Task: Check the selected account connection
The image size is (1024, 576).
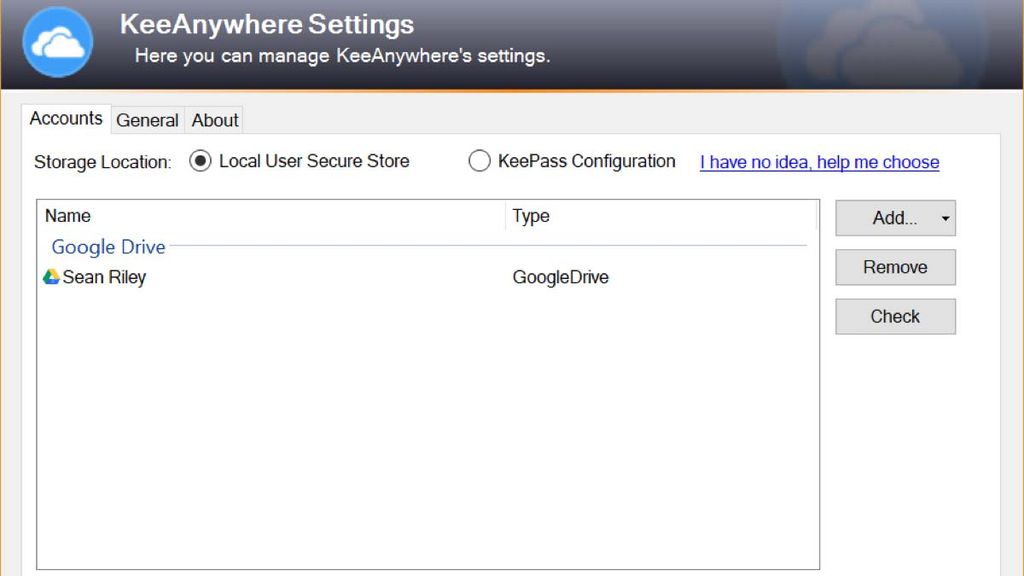Action: (894, 316)
